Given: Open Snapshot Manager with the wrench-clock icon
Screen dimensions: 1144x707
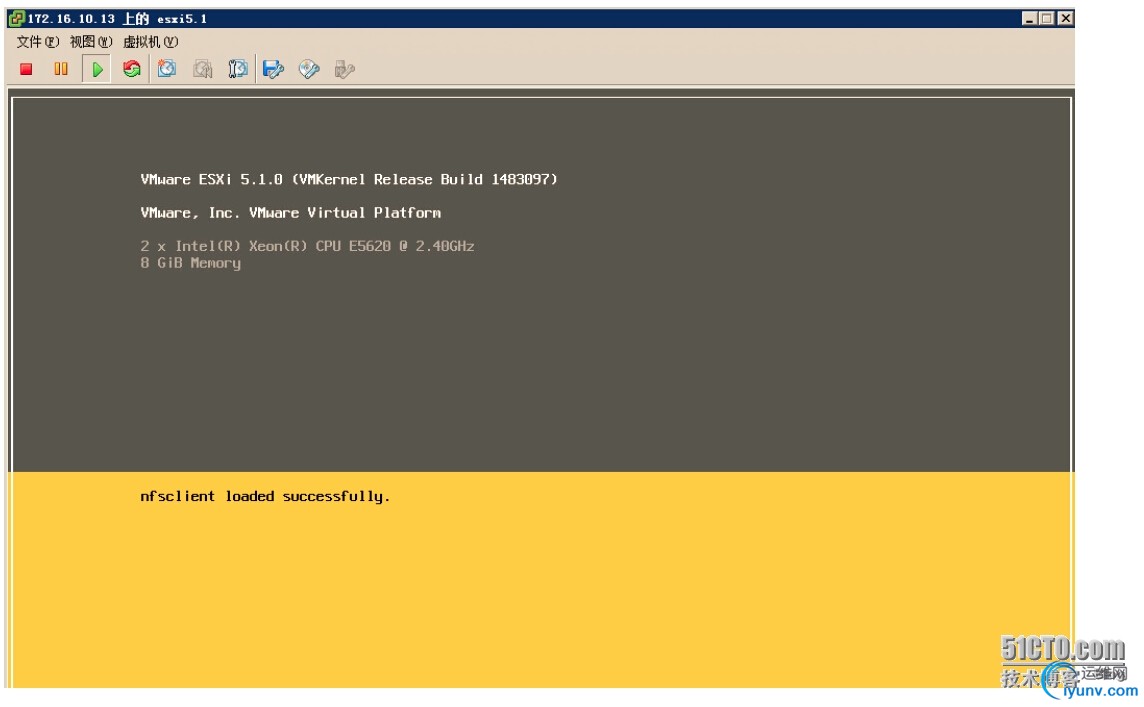Looking at the screenshot, I should click(x=238, y=69).
